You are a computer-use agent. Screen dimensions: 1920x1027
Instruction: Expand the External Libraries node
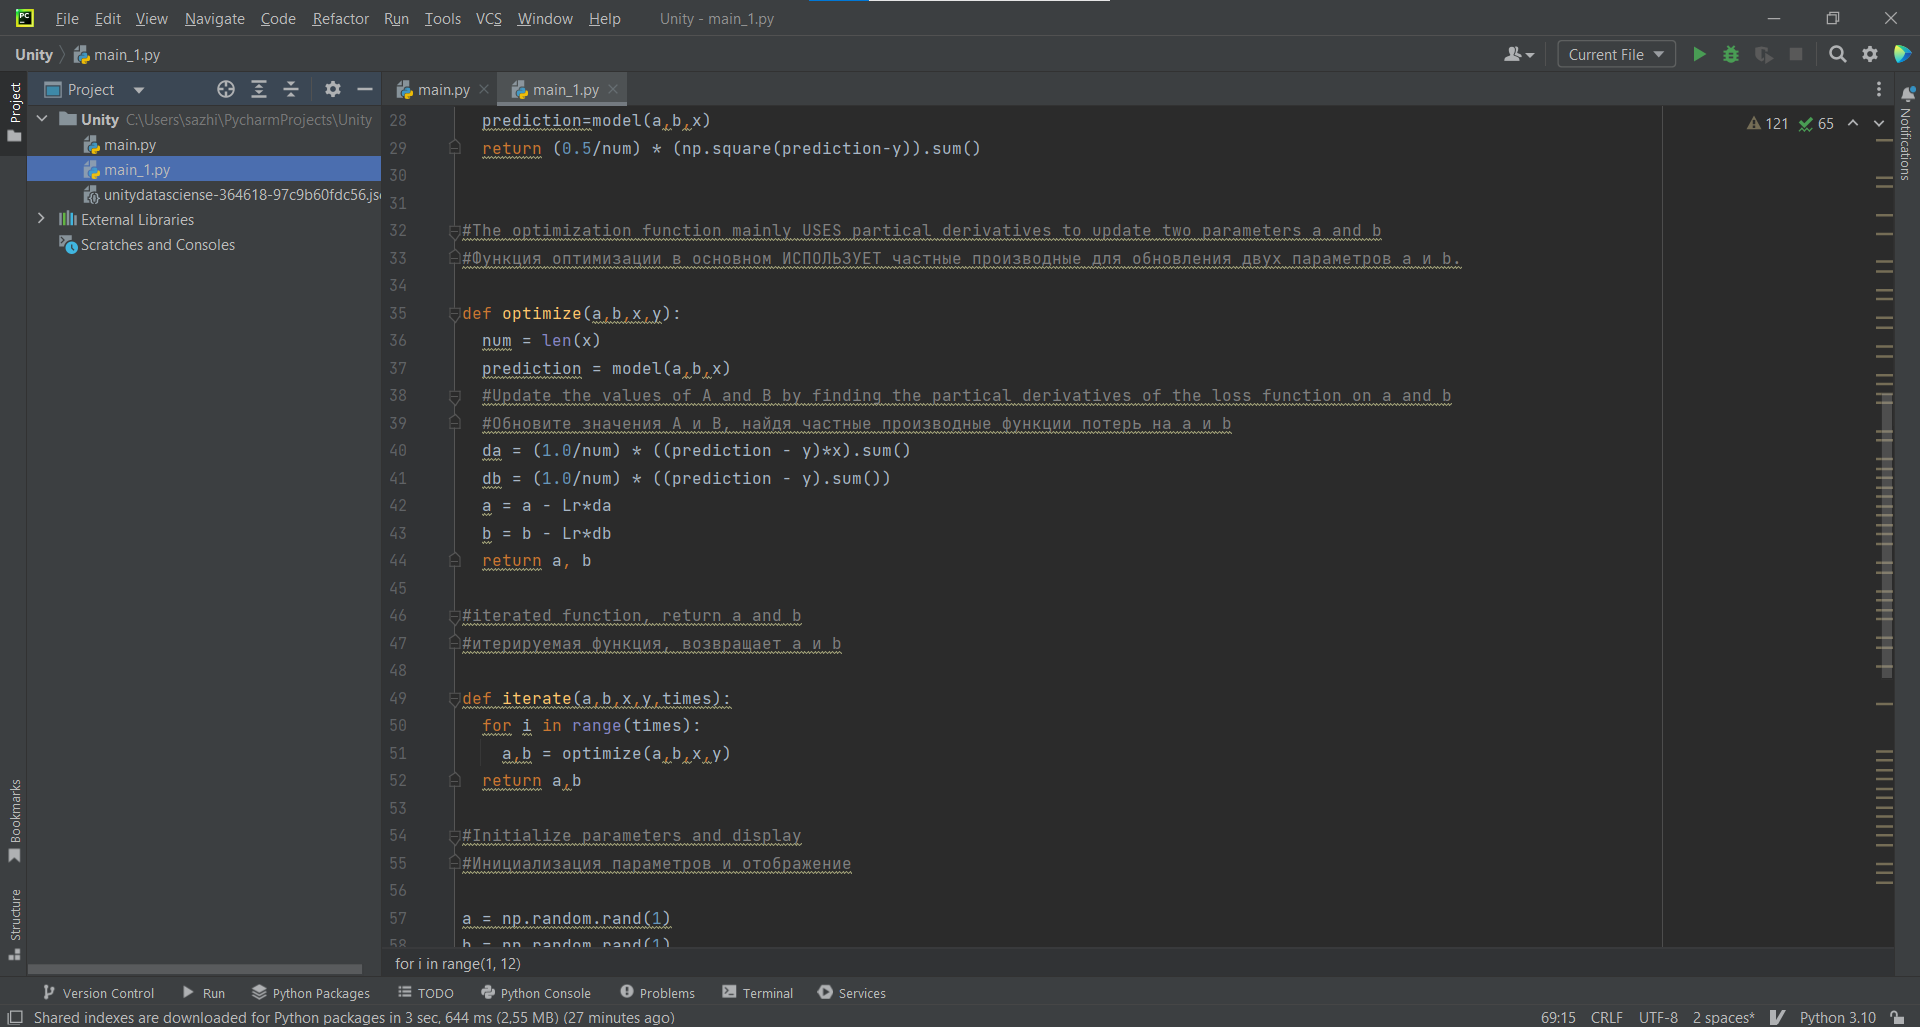[x=41, y=218]
